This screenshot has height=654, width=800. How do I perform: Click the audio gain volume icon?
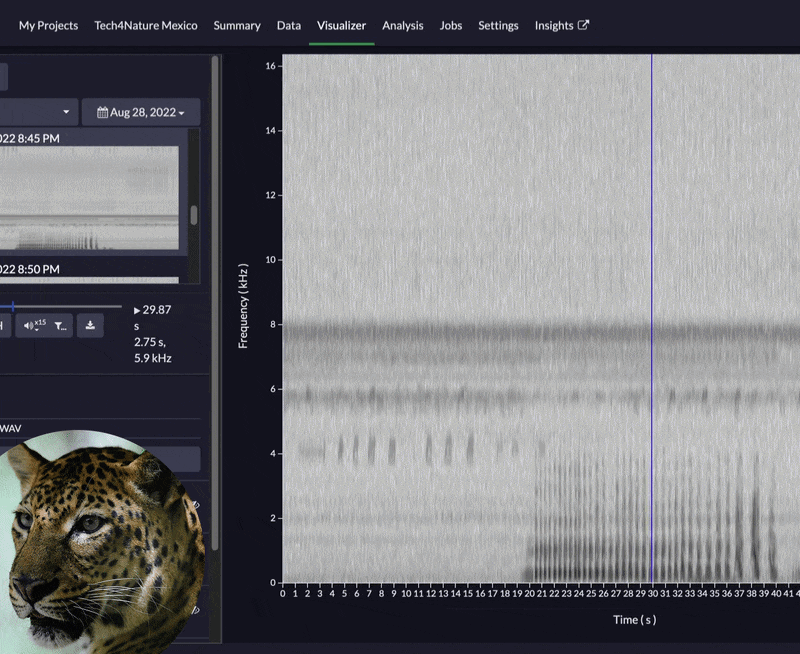(32, 325)
